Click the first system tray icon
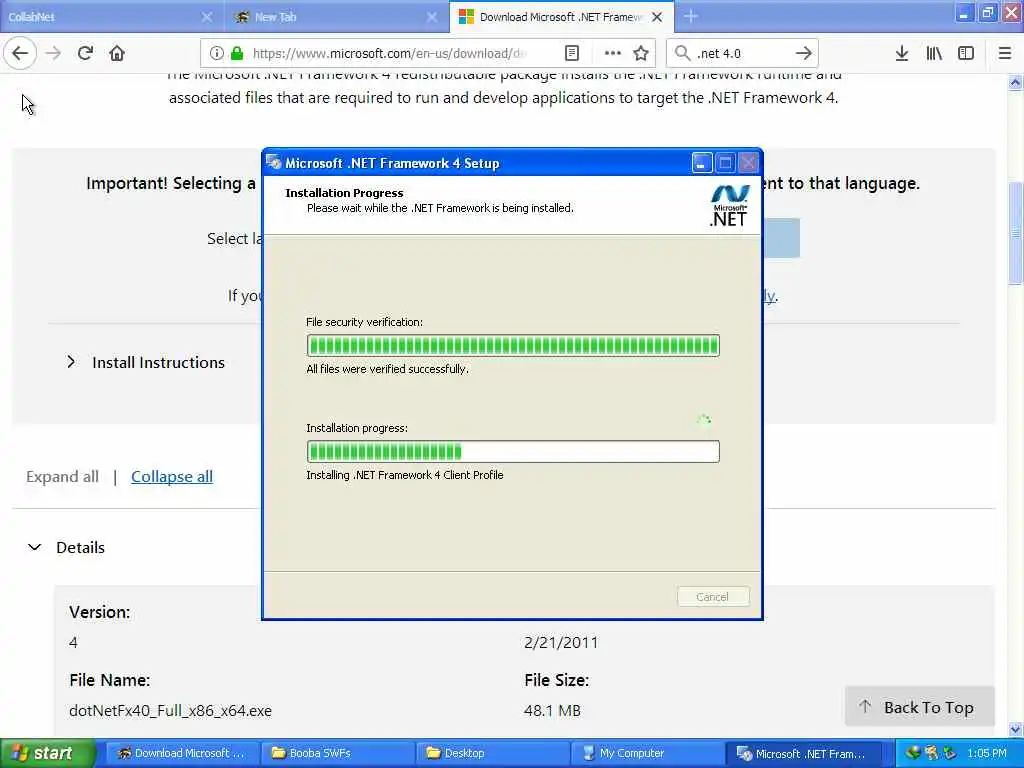This screenshot has height=768, width=1024. (912, 753)
